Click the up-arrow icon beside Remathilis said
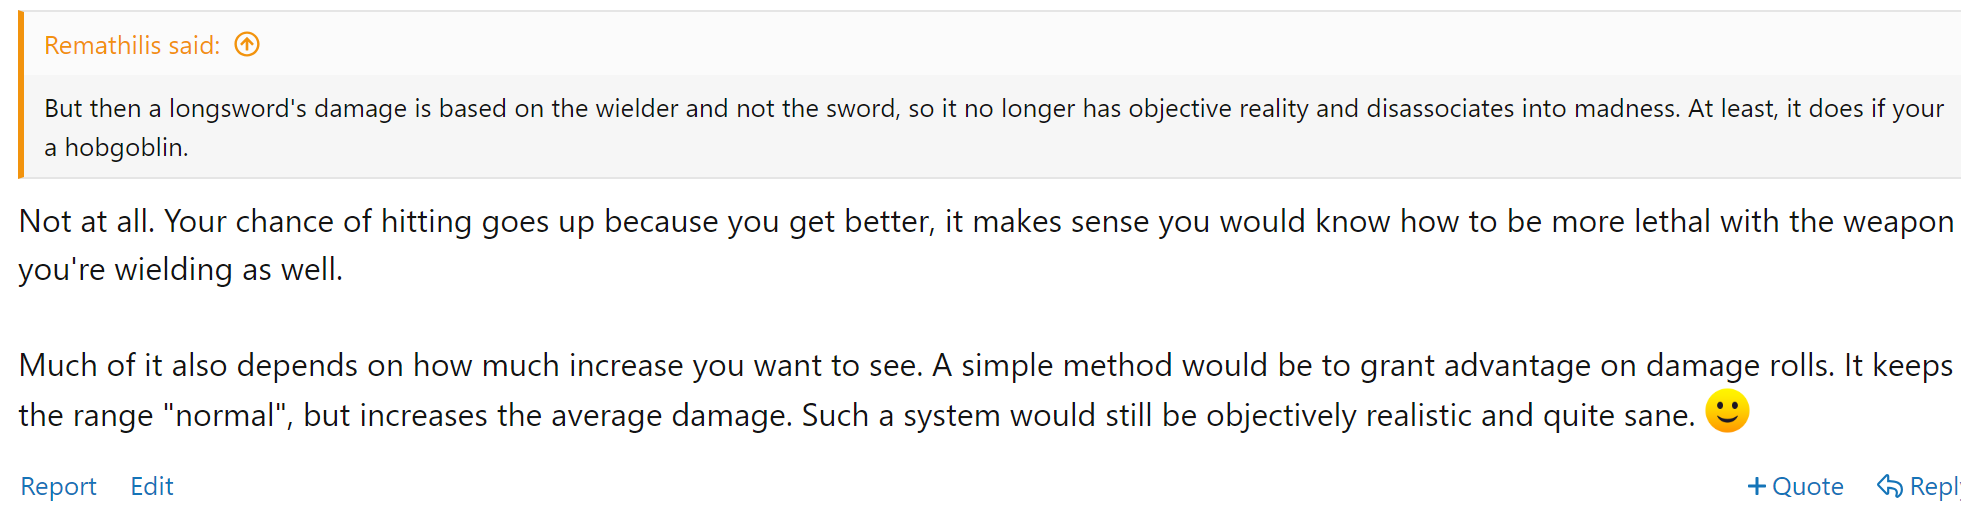The width and height of the screenshot is (1961, 507). click(247, 45)
